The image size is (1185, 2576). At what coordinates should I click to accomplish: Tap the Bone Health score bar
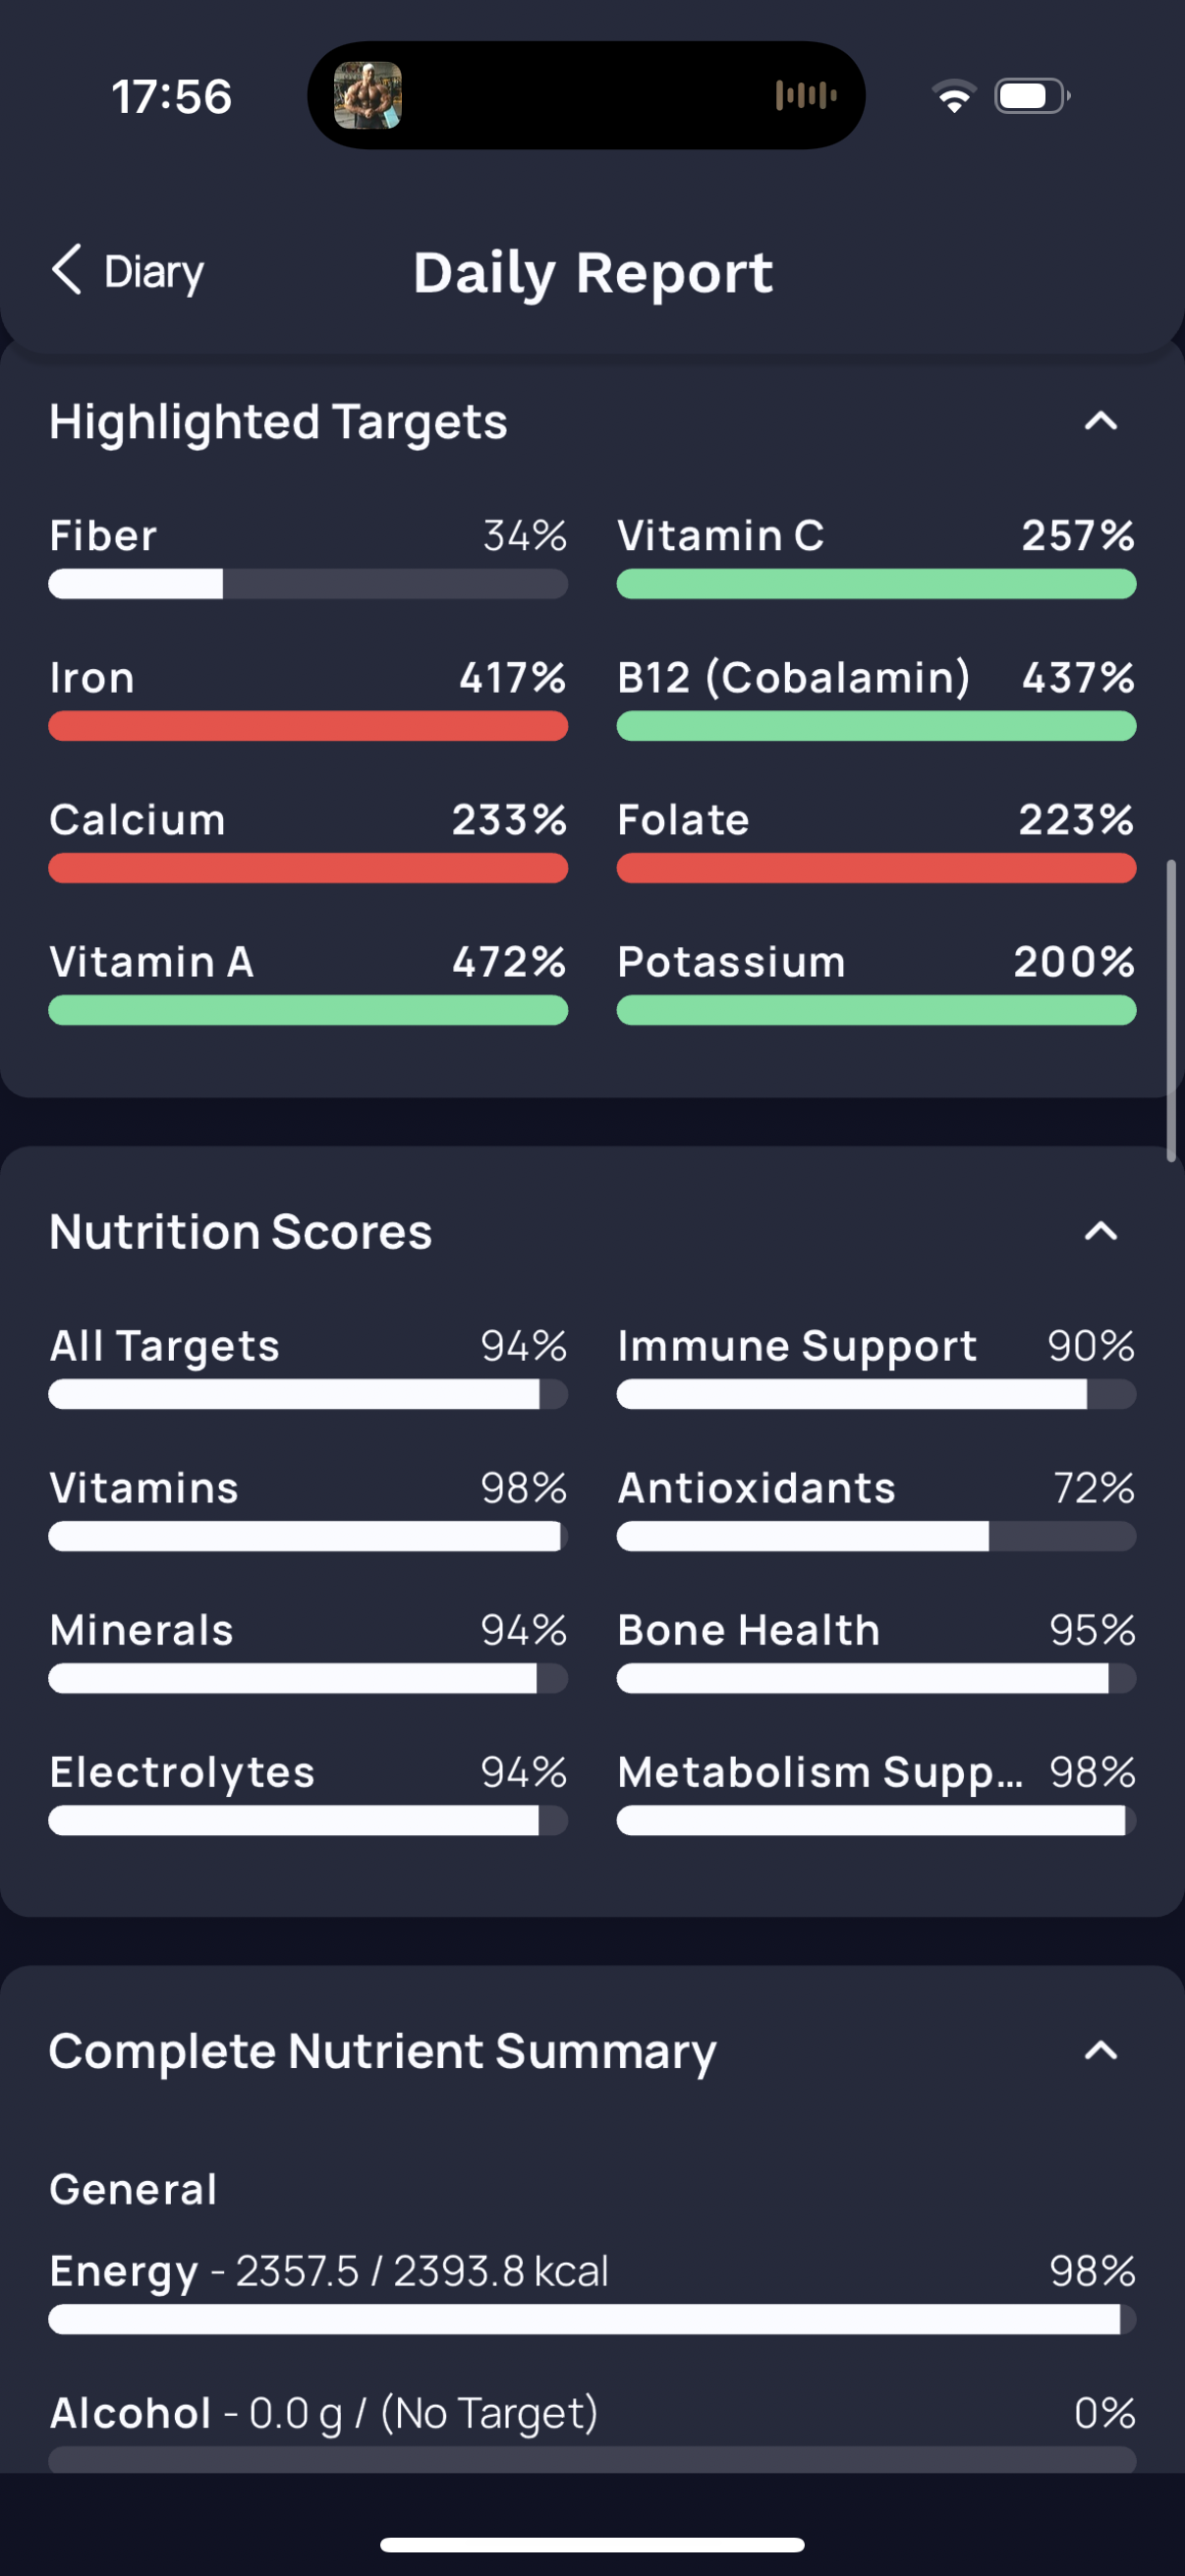876,1678
